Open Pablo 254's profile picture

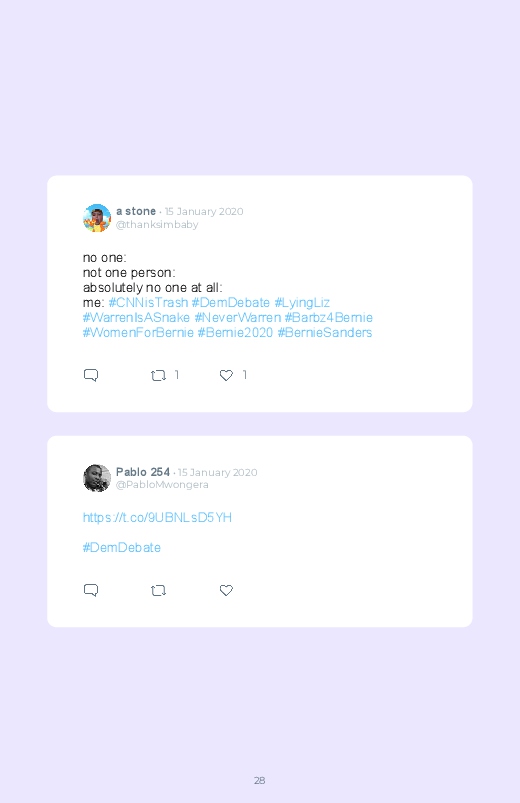pos(97,478)
